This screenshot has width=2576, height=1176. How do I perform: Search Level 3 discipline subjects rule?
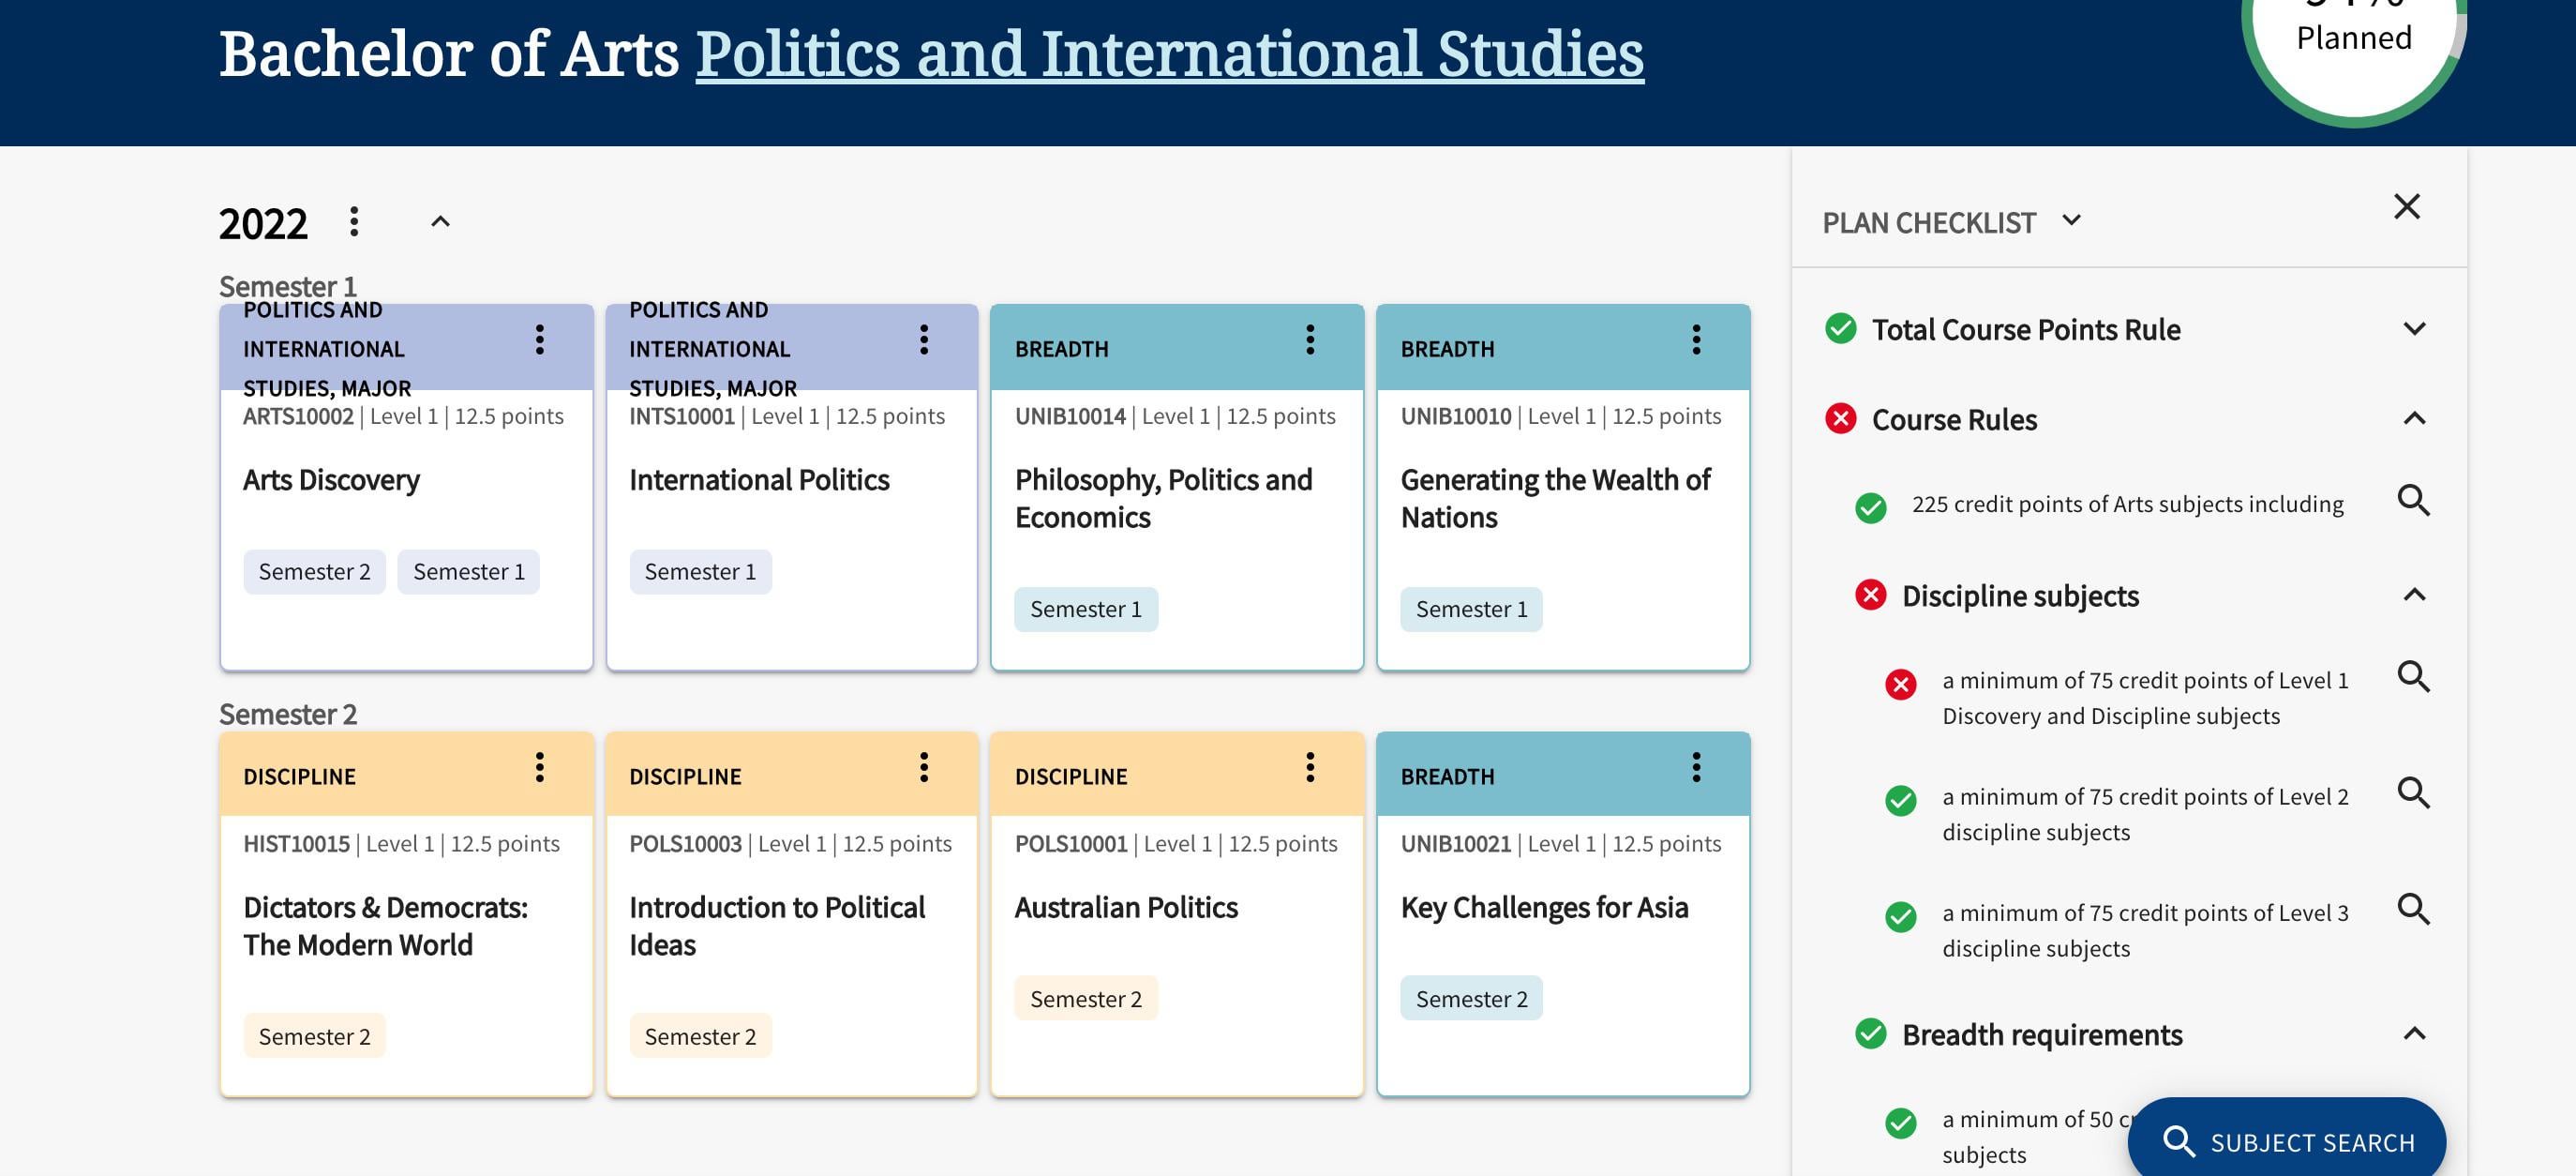click(2414, 910)
